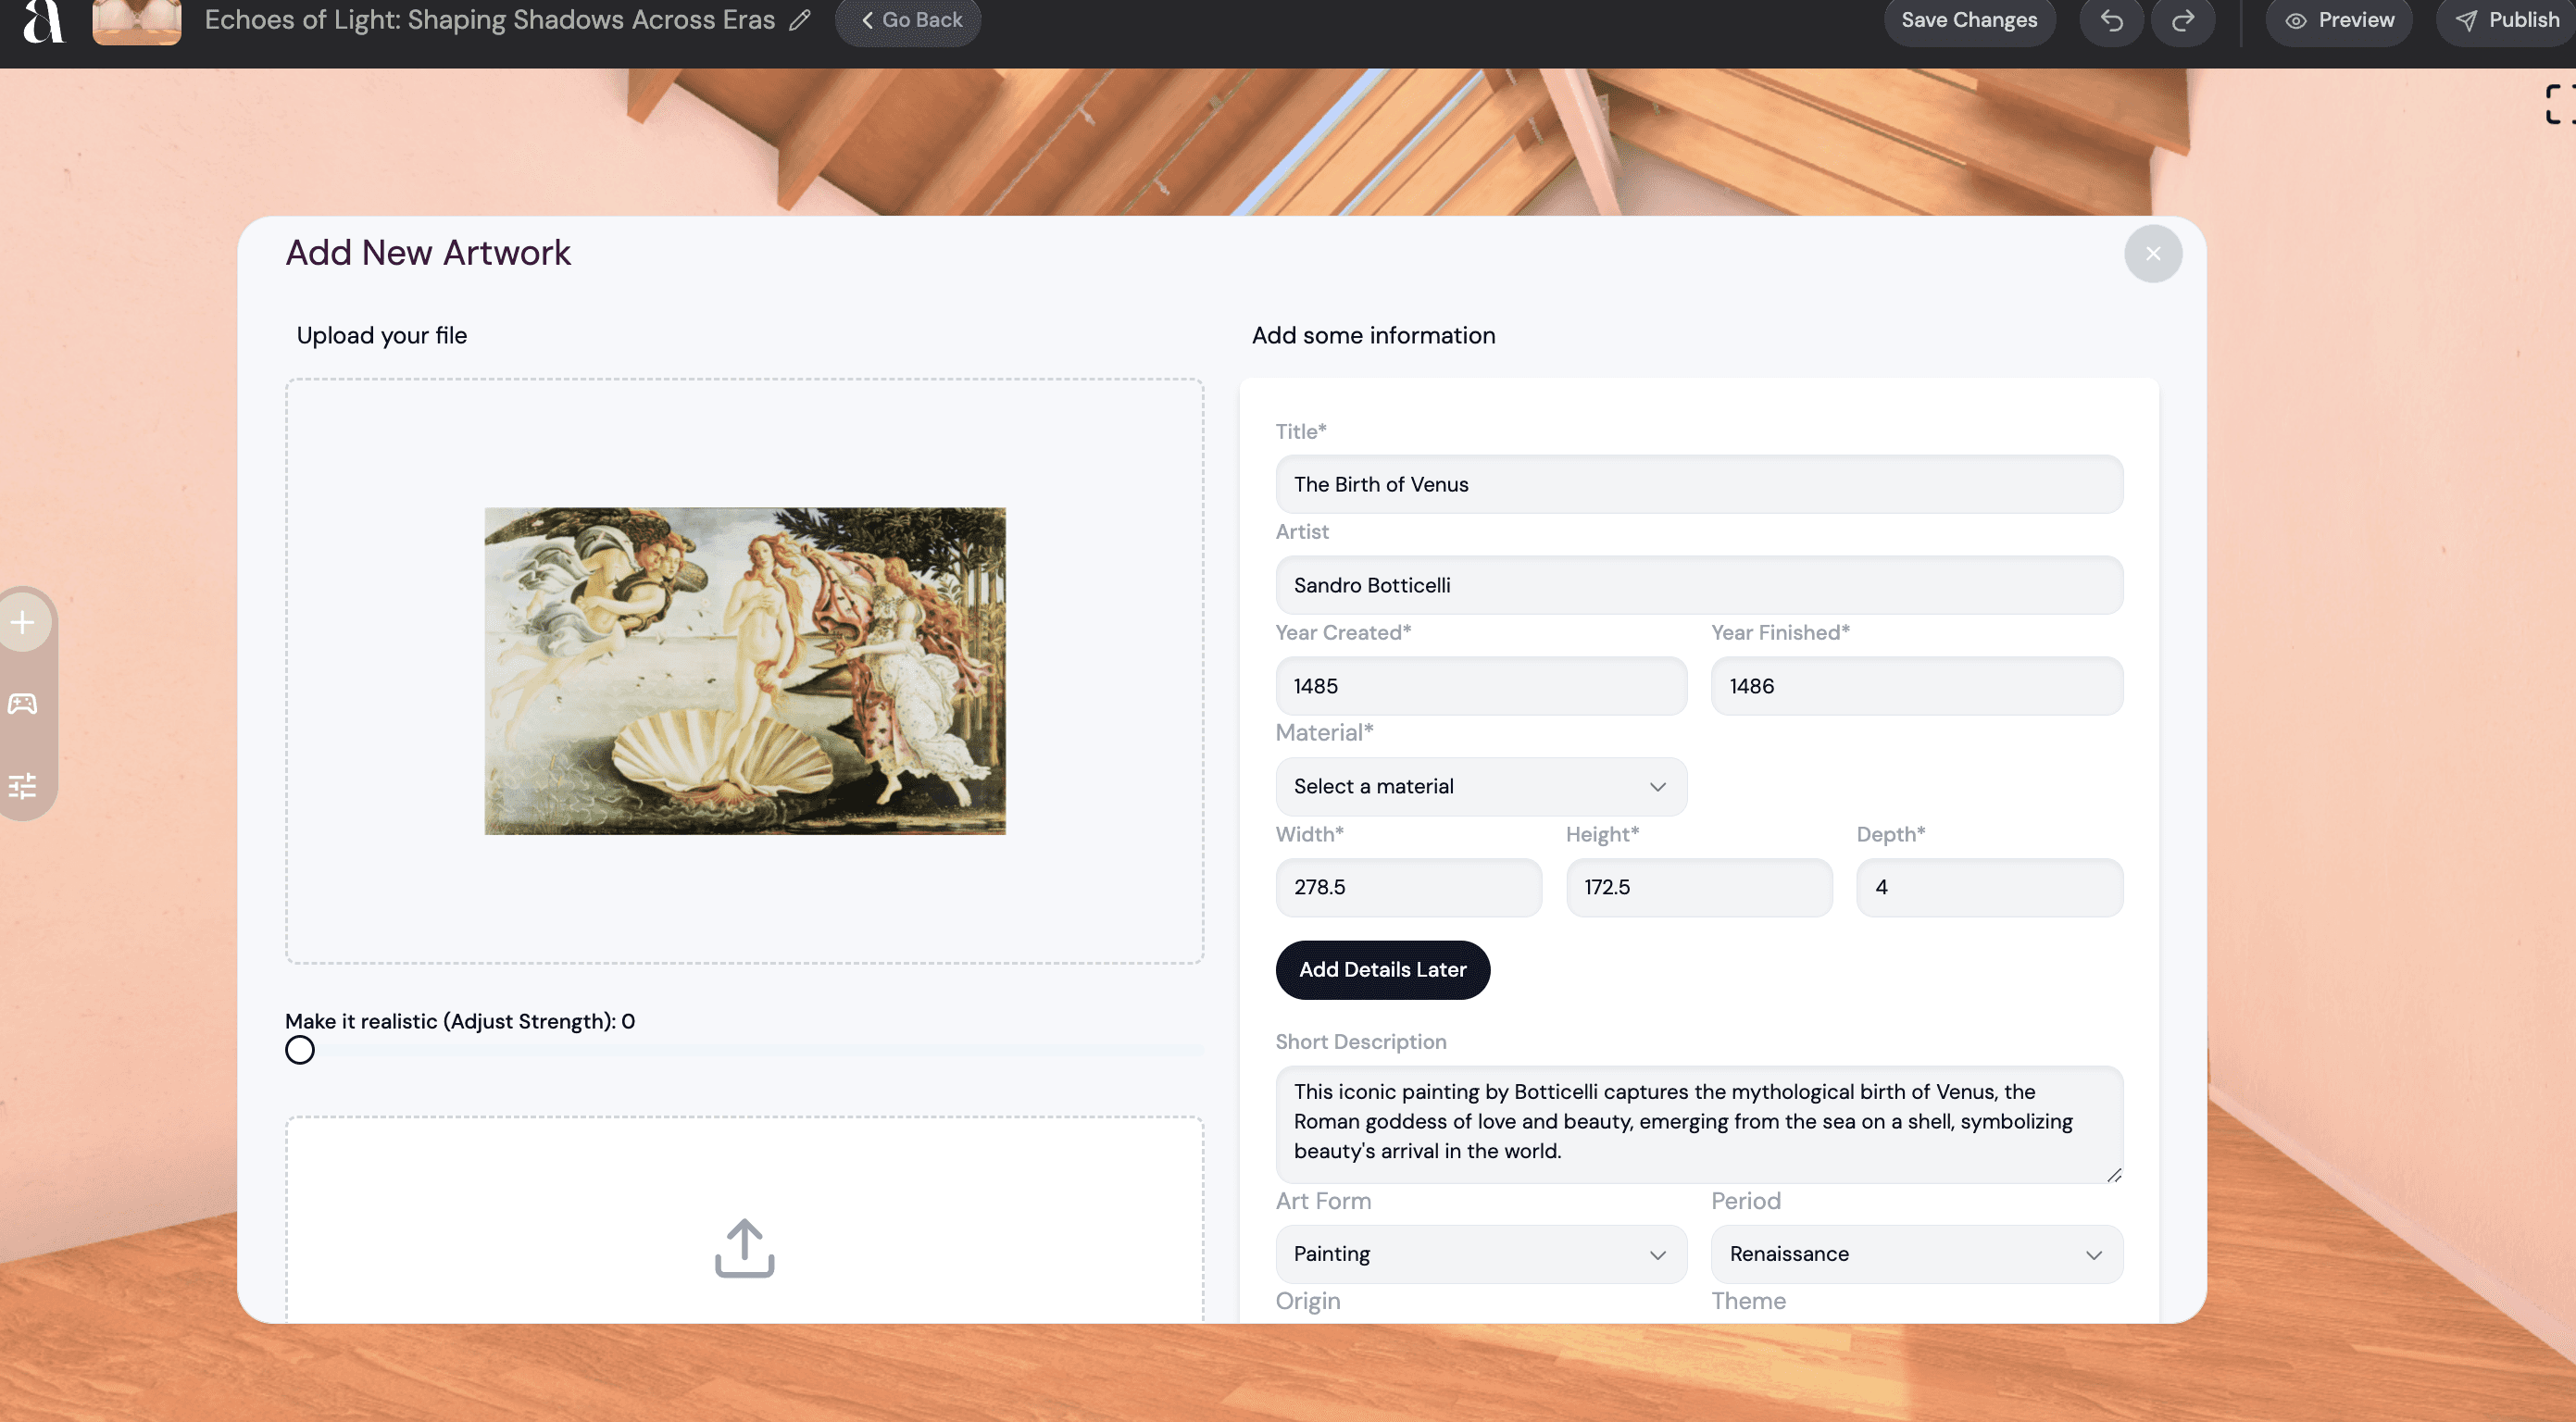Image resolution: width=2576 pixels, height=1422 pixels.
Task: Open the exhibition thumbnail in header
Action: click(x=137, y=22)
